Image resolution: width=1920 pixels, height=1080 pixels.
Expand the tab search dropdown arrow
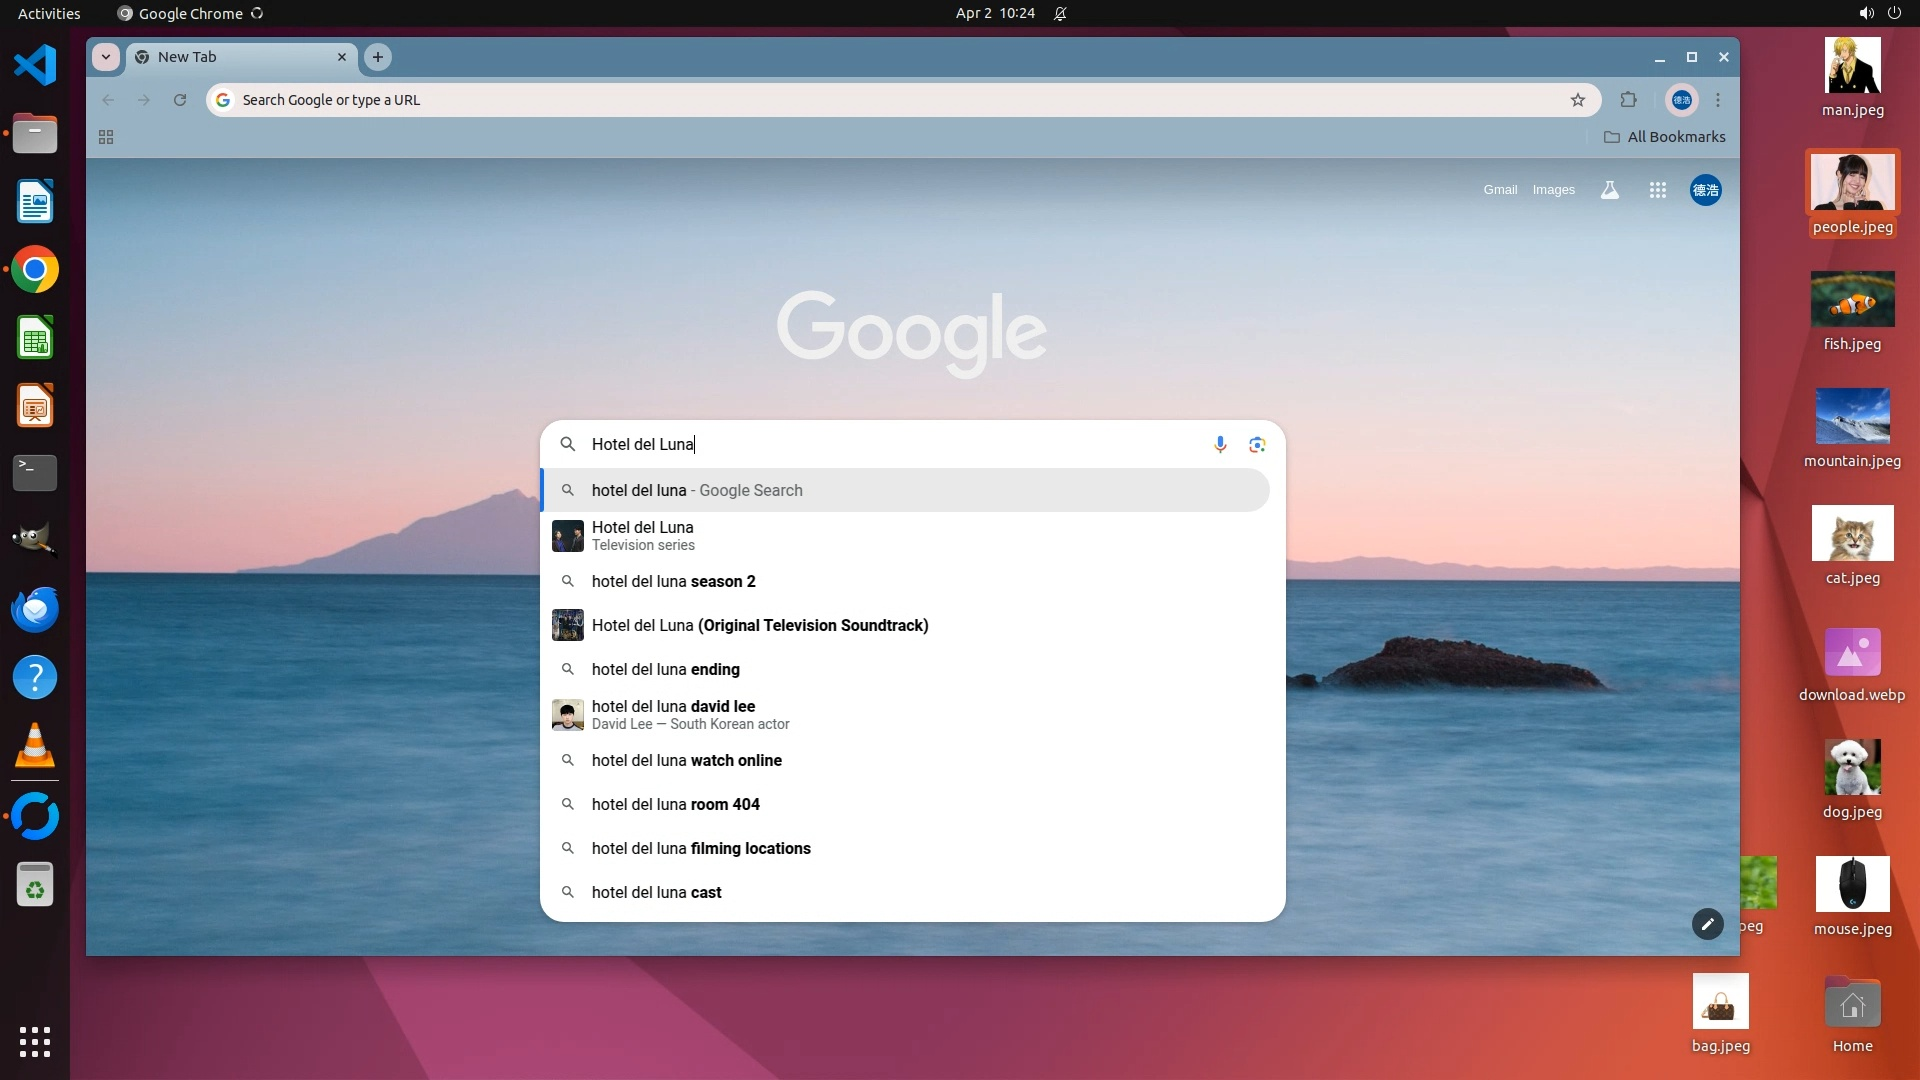(106, 57)
